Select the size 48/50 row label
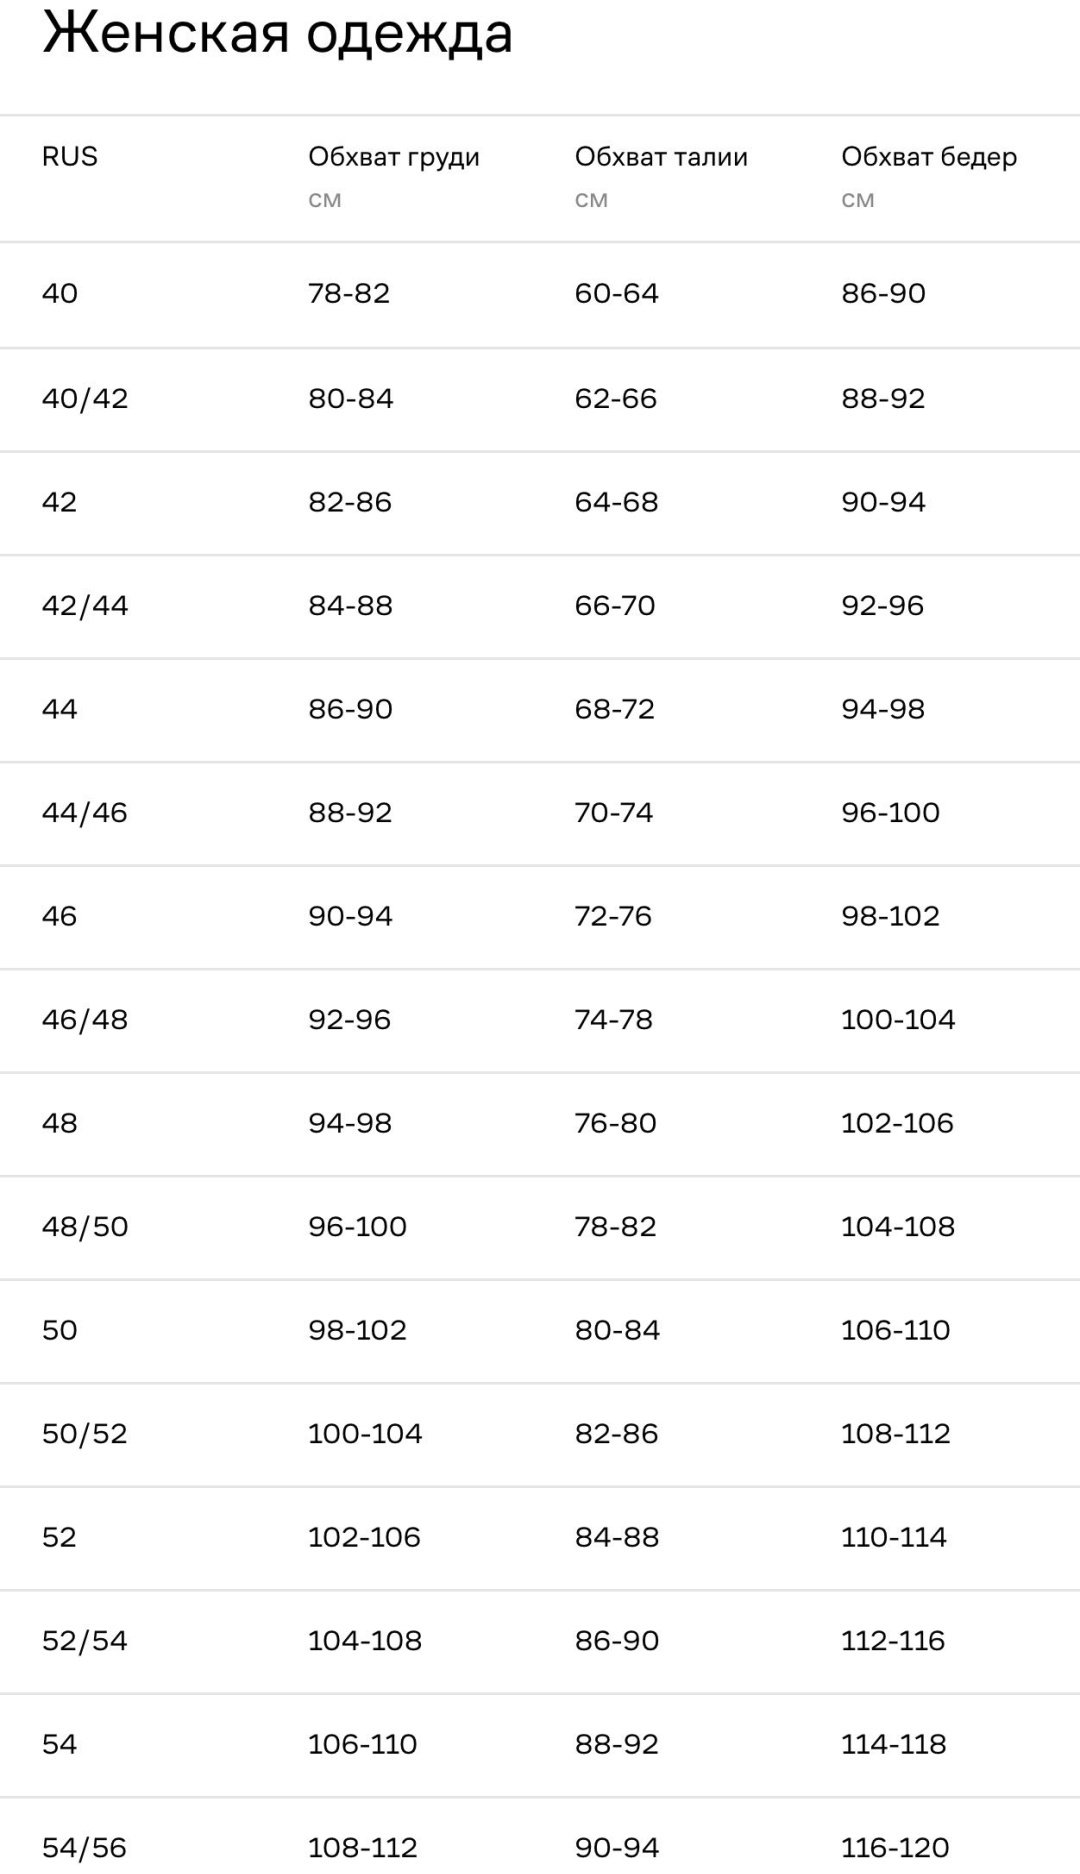This screenshot has width=1080, height=1874. 85,1226
